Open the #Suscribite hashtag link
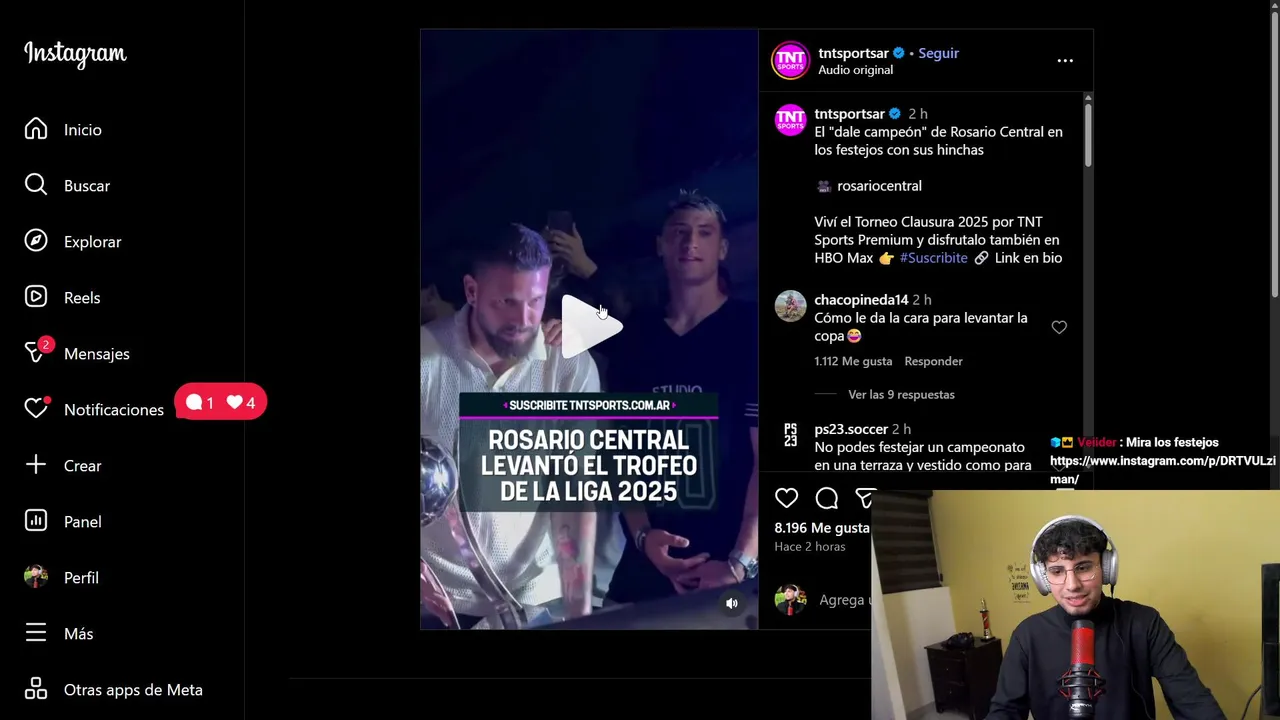The image size is (1280, 720). click(x=934, y=258)
